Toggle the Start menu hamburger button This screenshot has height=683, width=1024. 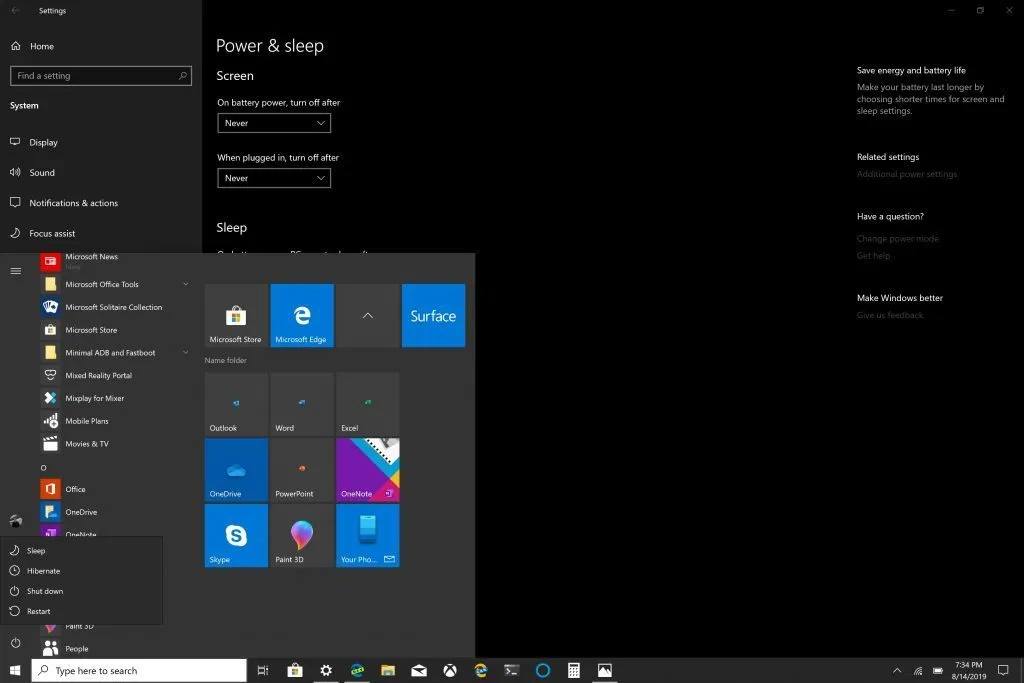click(x=15, y=271)
